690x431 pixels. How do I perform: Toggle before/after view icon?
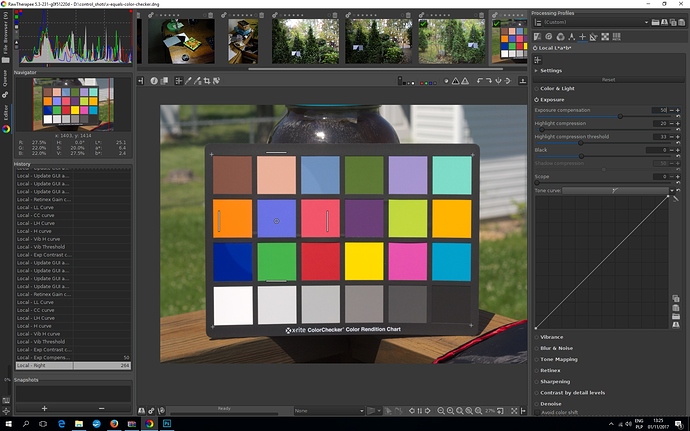pos(164,81)
